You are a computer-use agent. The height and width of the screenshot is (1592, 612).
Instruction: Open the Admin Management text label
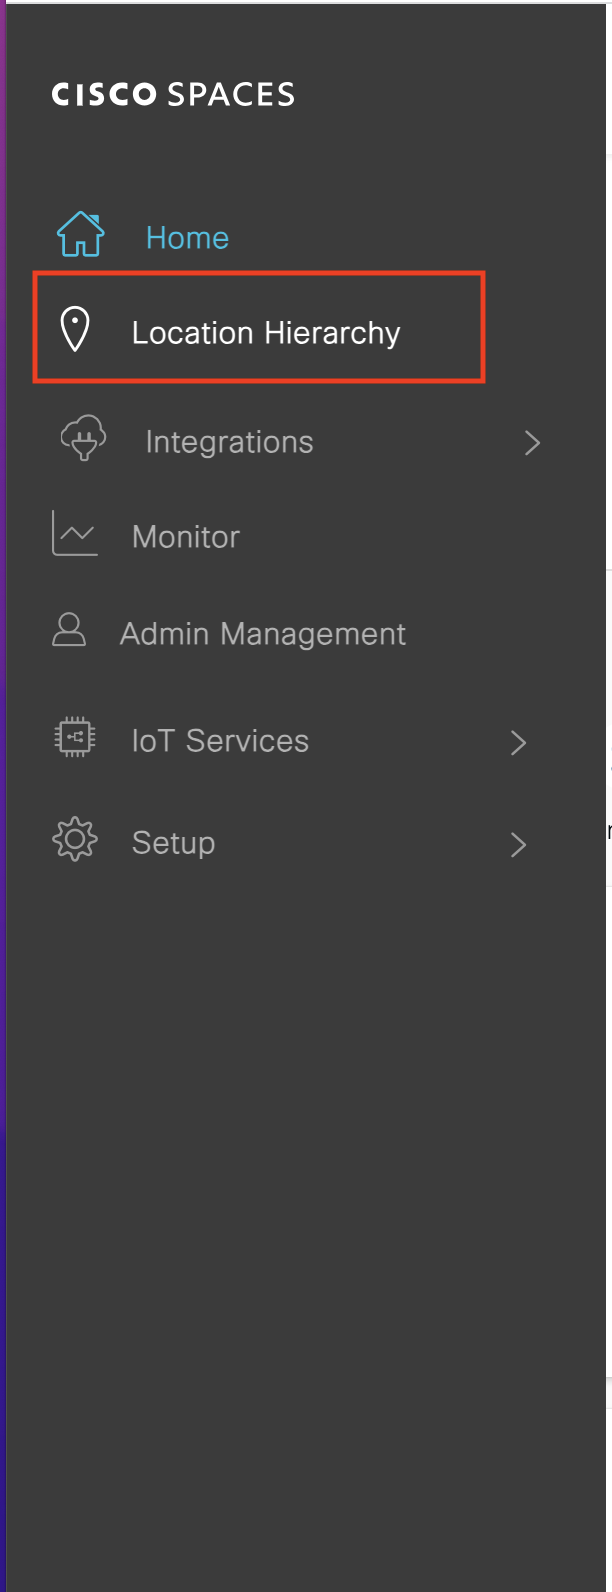263,634
